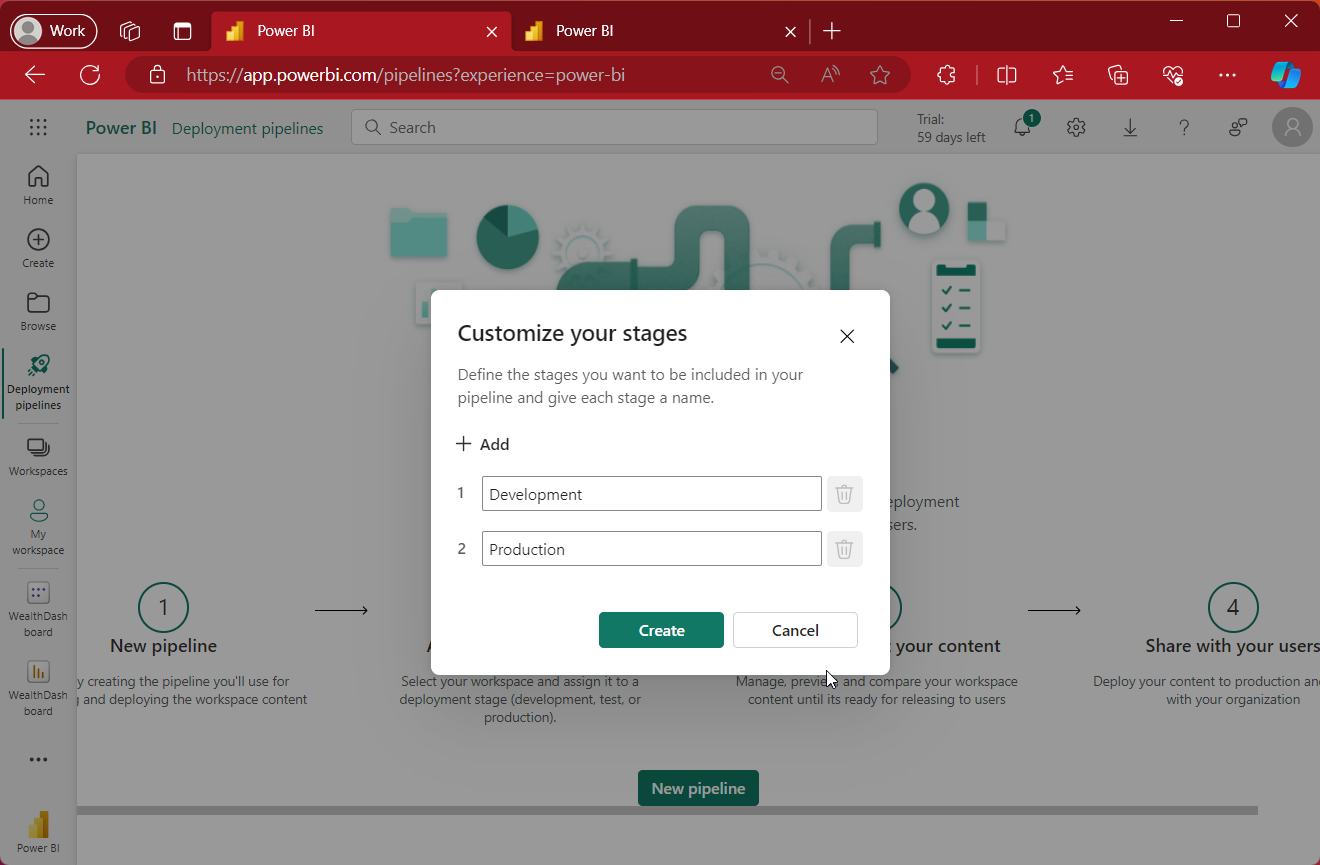
Task: Cancel the Customize your stages dialog
Action: click(795, 630)
